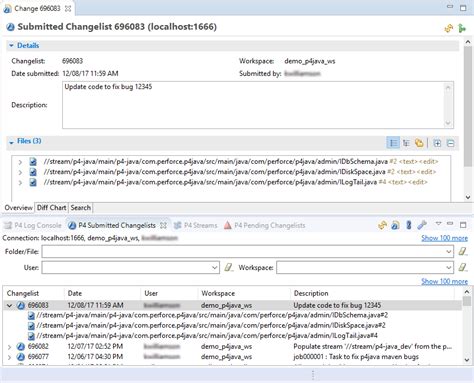Viewport: 474px width, 383px height.
Task: Click the IDbSchema.java file icon in Files list
Action: click(x=33, y=162)
